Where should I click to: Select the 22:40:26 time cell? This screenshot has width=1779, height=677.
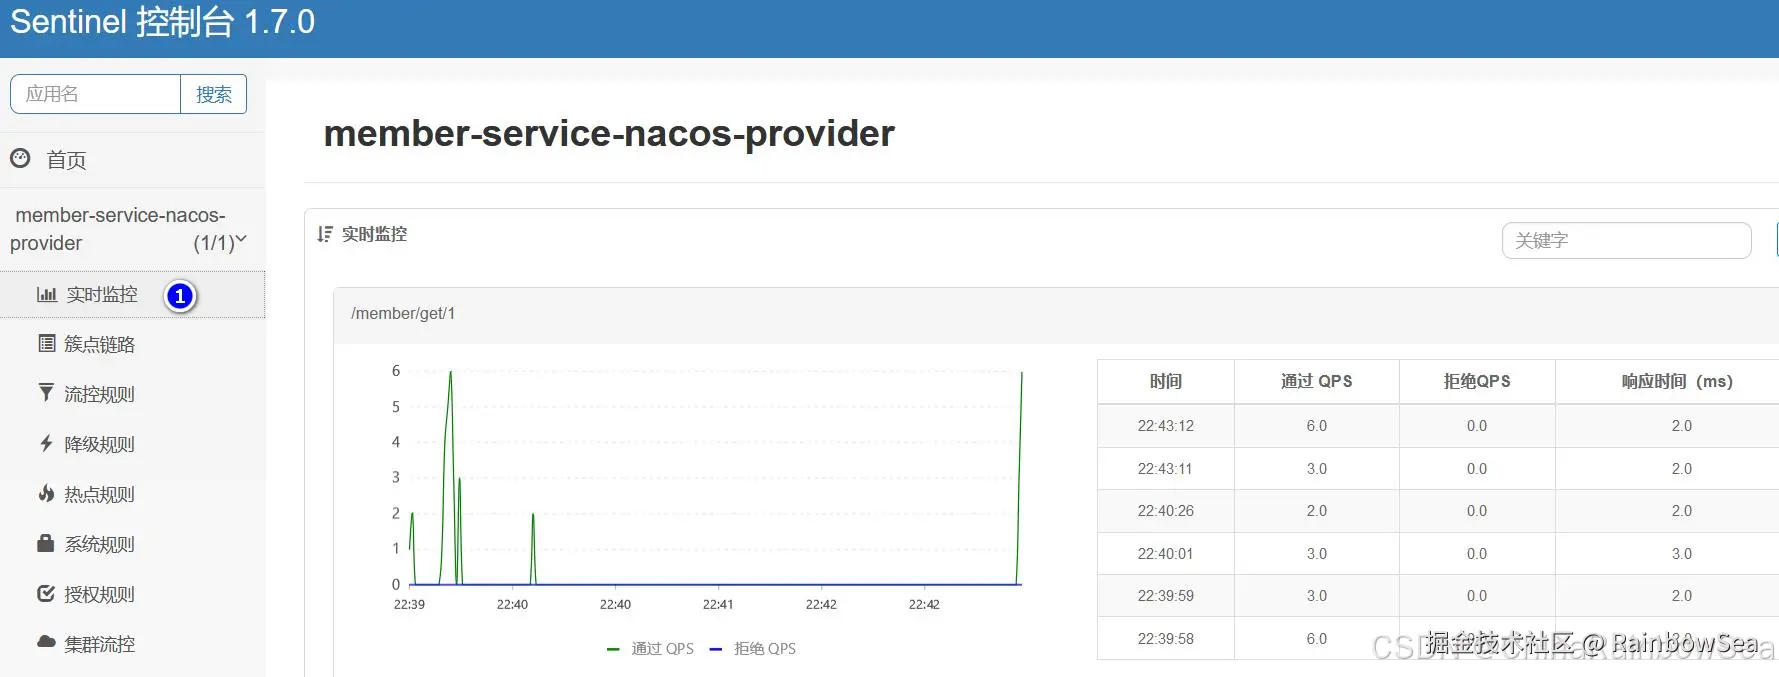1166,511
